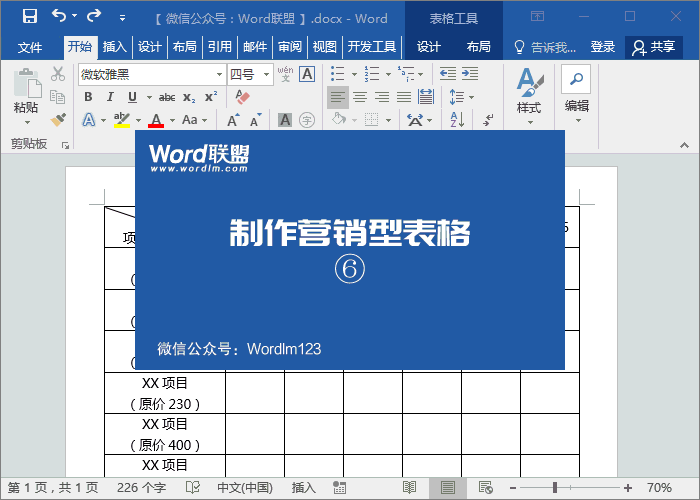Click justify alignment icon
Image resolution: width=700 pixels, height=500 pixels.
click(x=404, y=97)
